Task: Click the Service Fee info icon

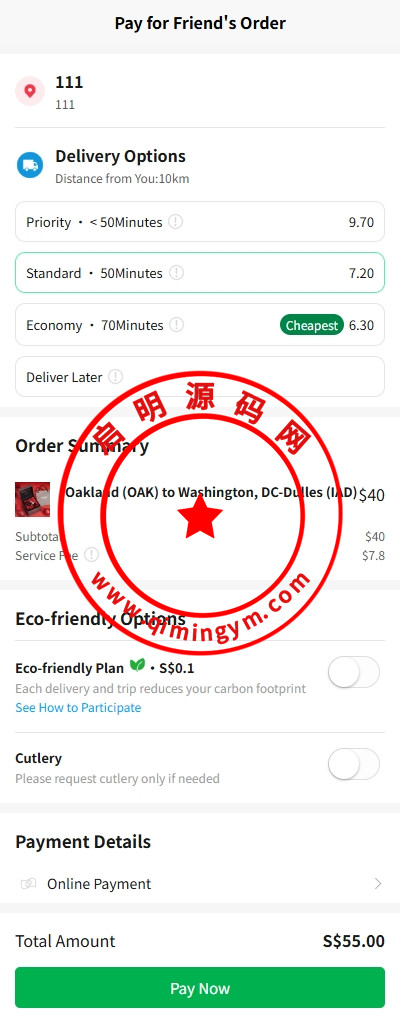Action: tap(92, 555)
